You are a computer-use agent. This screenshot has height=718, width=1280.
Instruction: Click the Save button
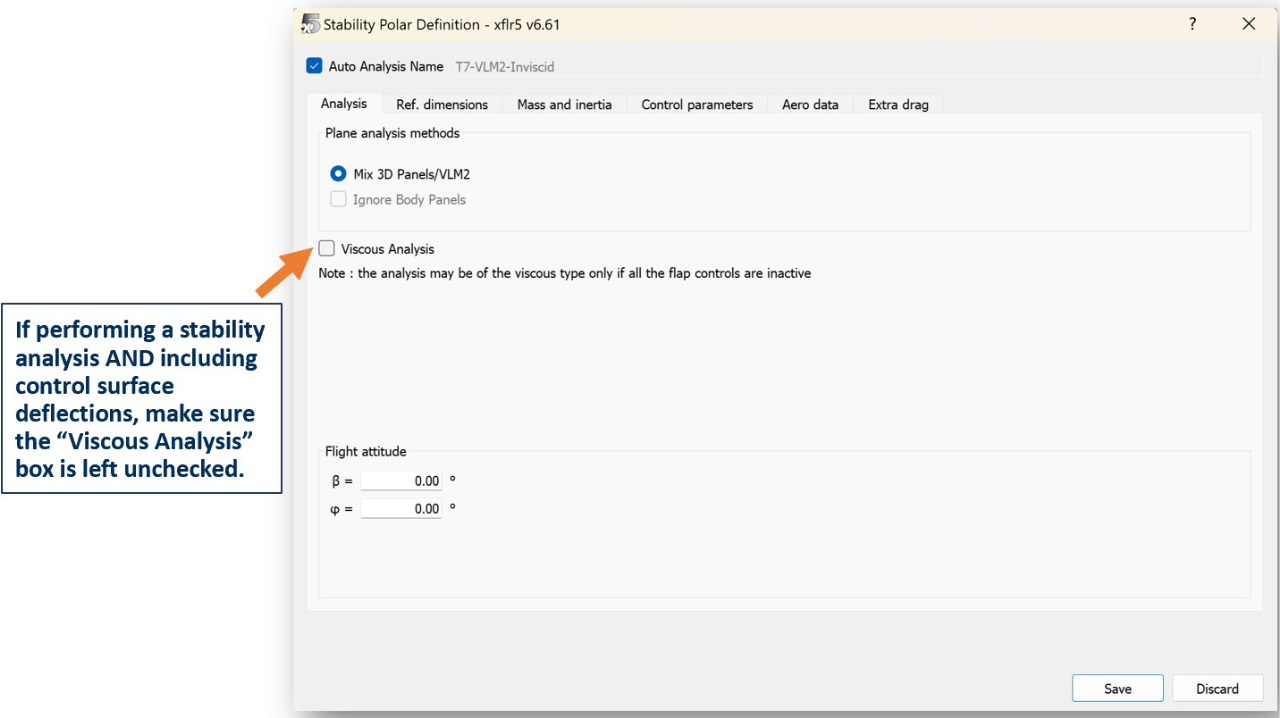click(x=1117, y=688)
